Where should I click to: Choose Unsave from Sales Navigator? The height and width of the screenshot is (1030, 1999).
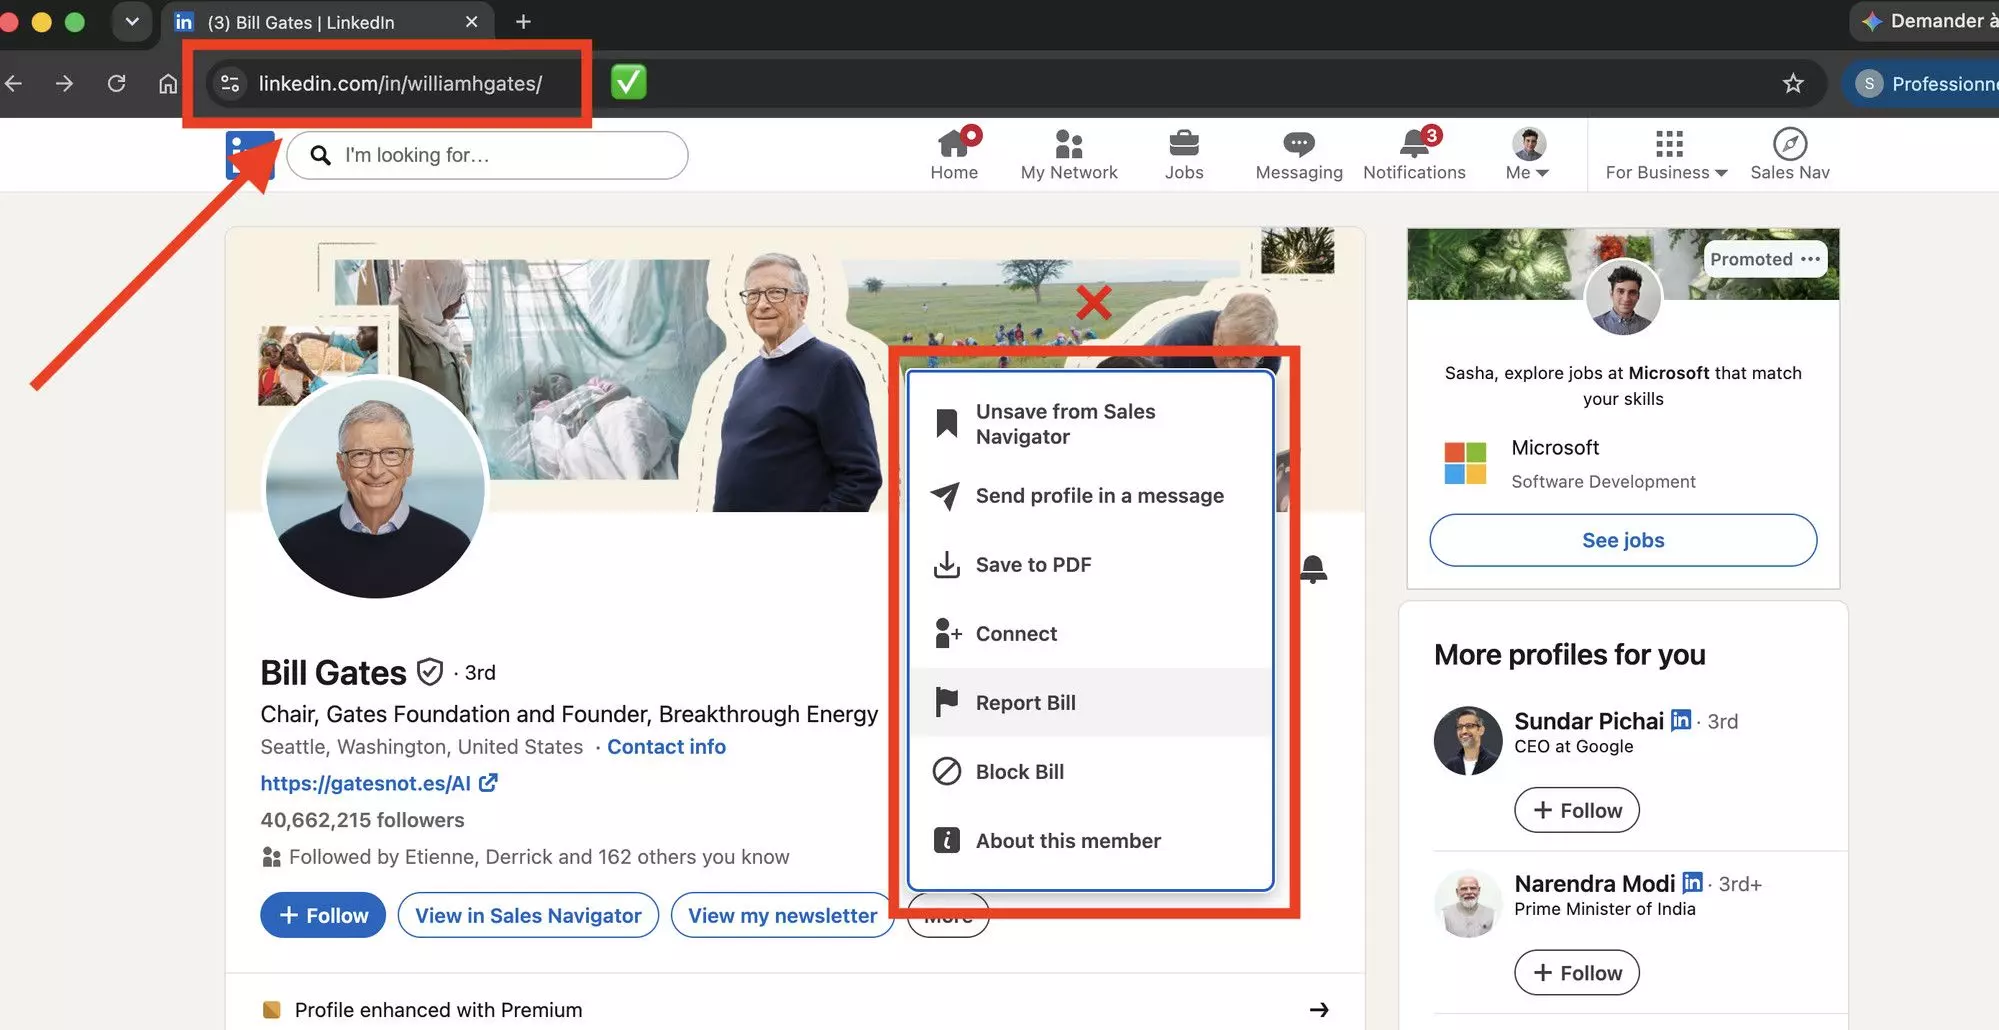click(x=1090, y=424)
